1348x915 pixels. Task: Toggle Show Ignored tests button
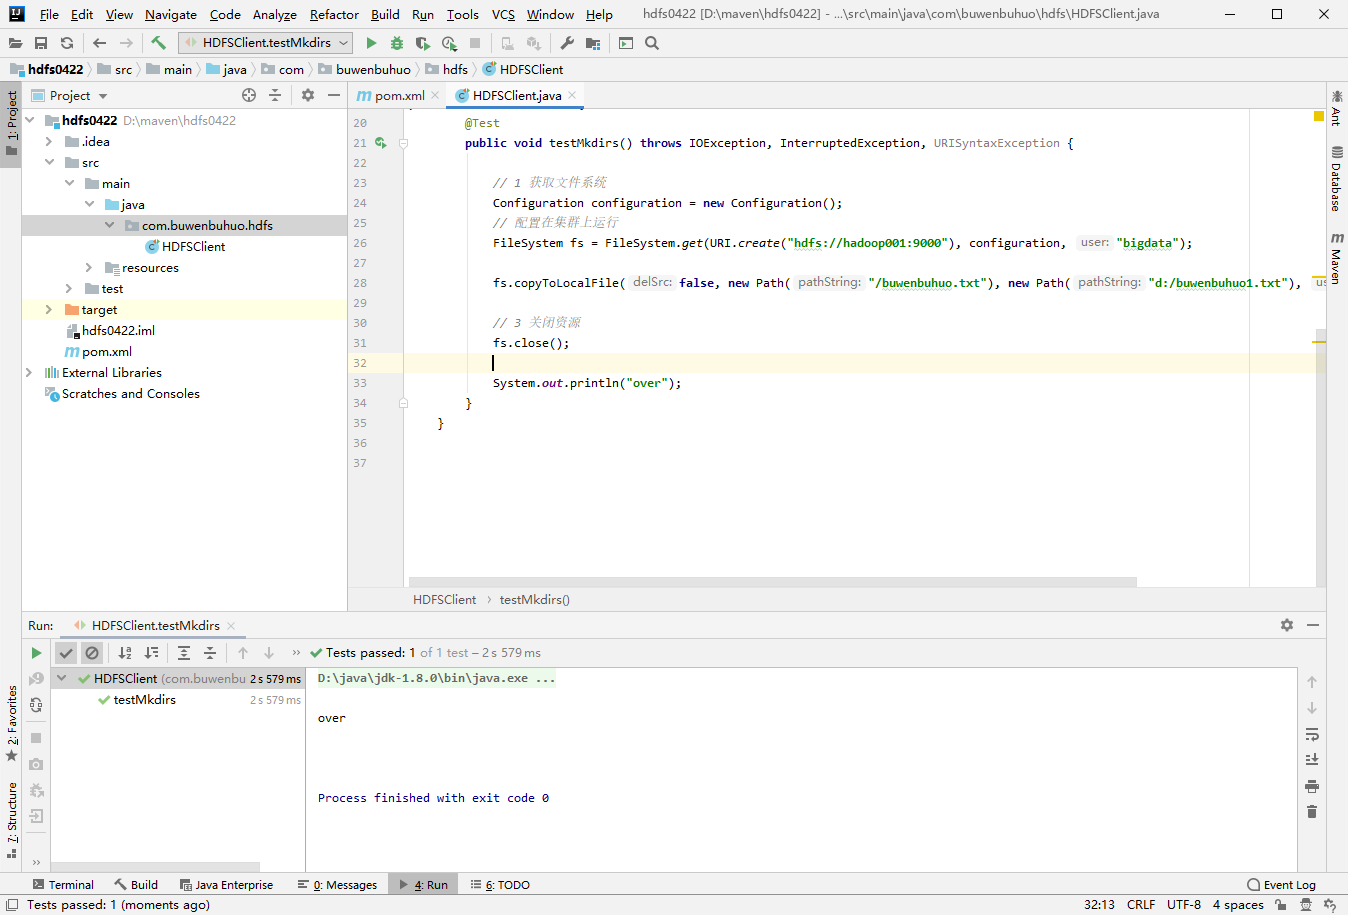click(92, 653)
